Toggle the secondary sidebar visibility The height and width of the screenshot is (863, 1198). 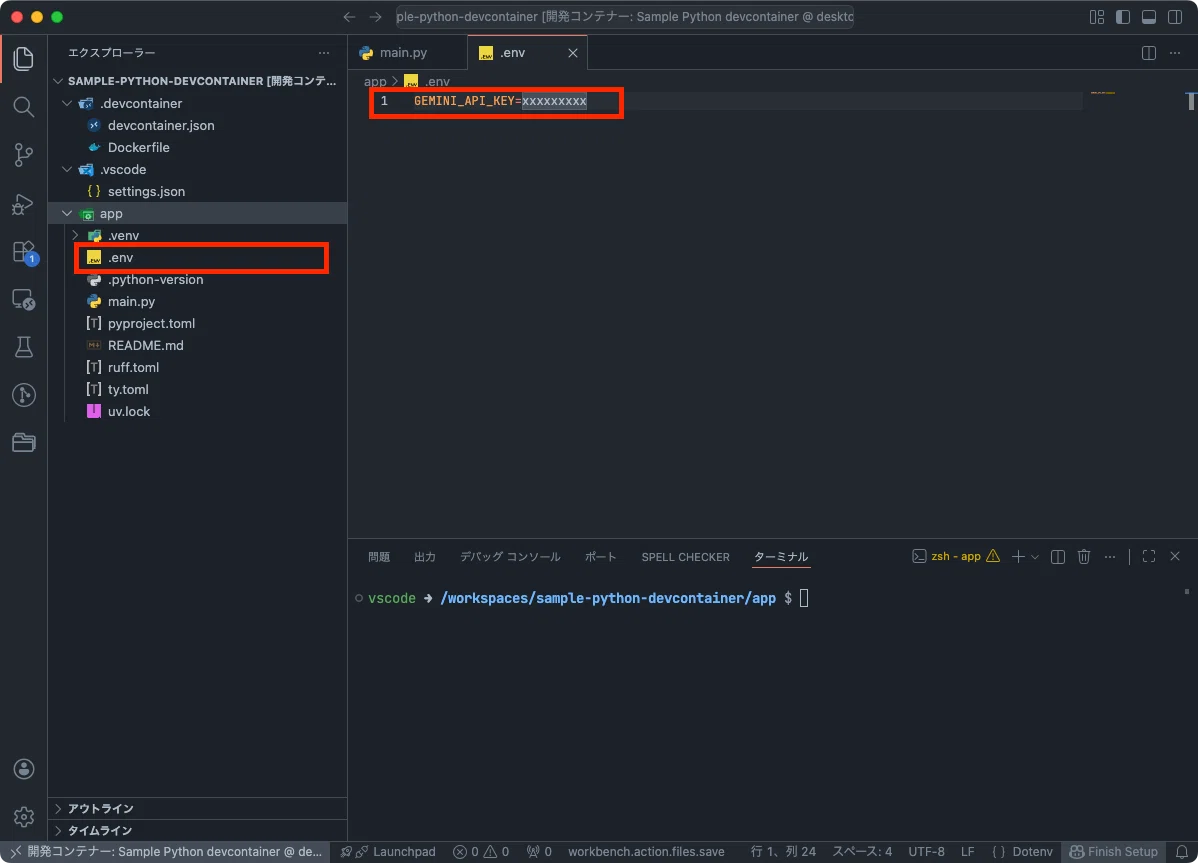point(1175,17)
